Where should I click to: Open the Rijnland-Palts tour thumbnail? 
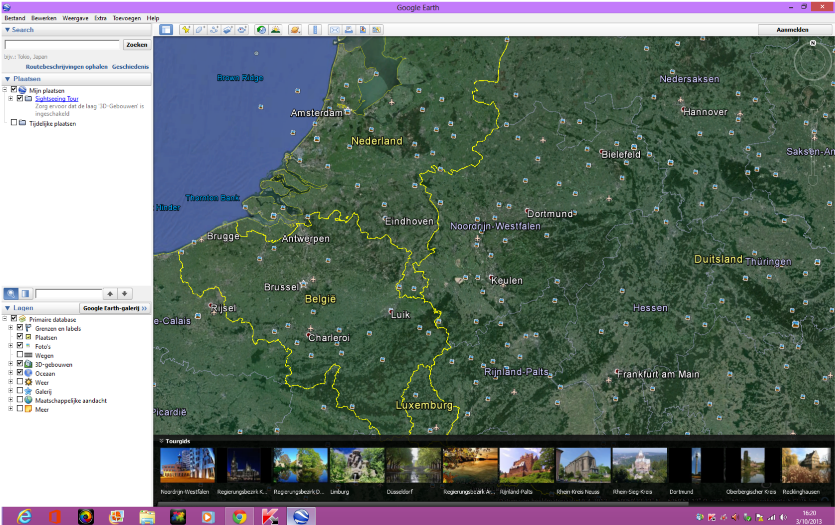point(527,465)
